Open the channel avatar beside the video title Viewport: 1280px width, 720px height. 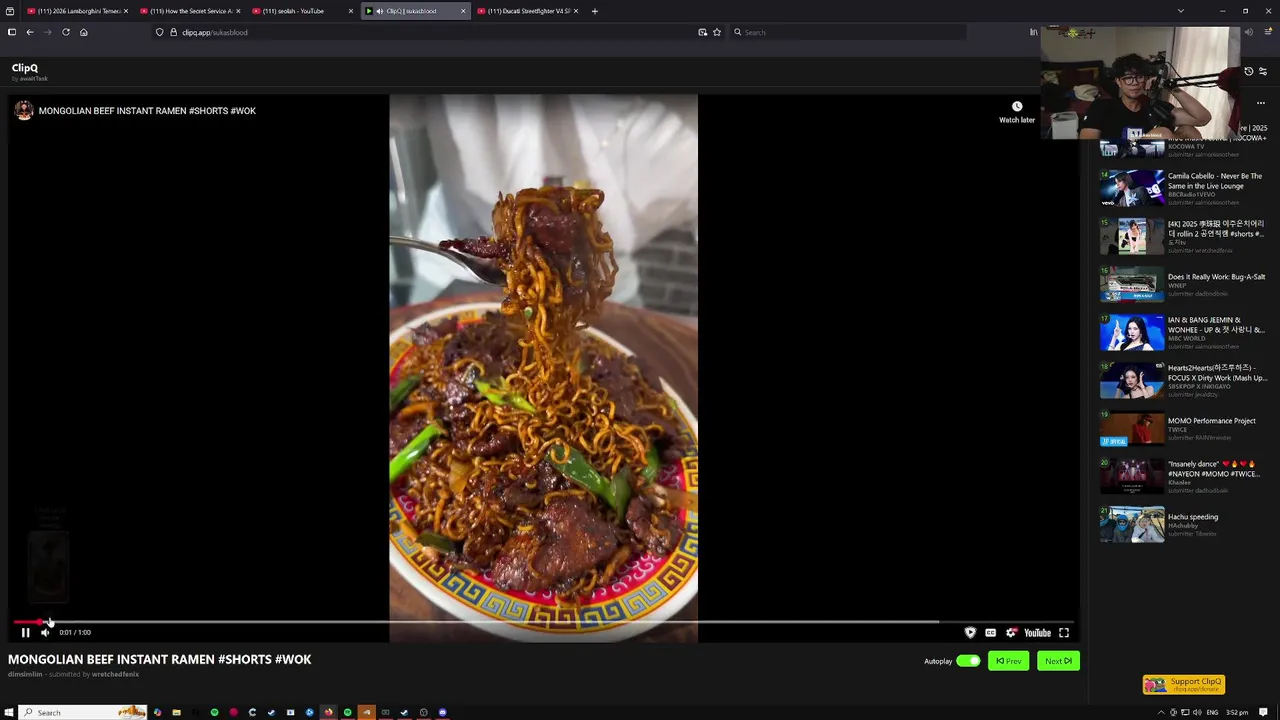coord(23,111)
